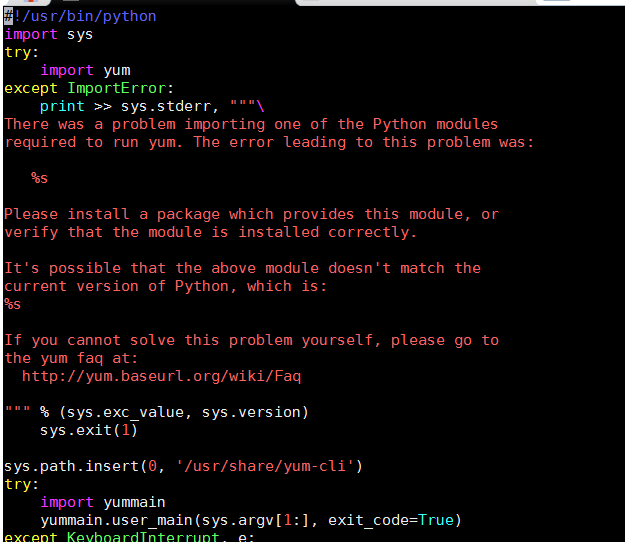
Task: Click the unindented %s below 'current version'
Action: point(12,304)
